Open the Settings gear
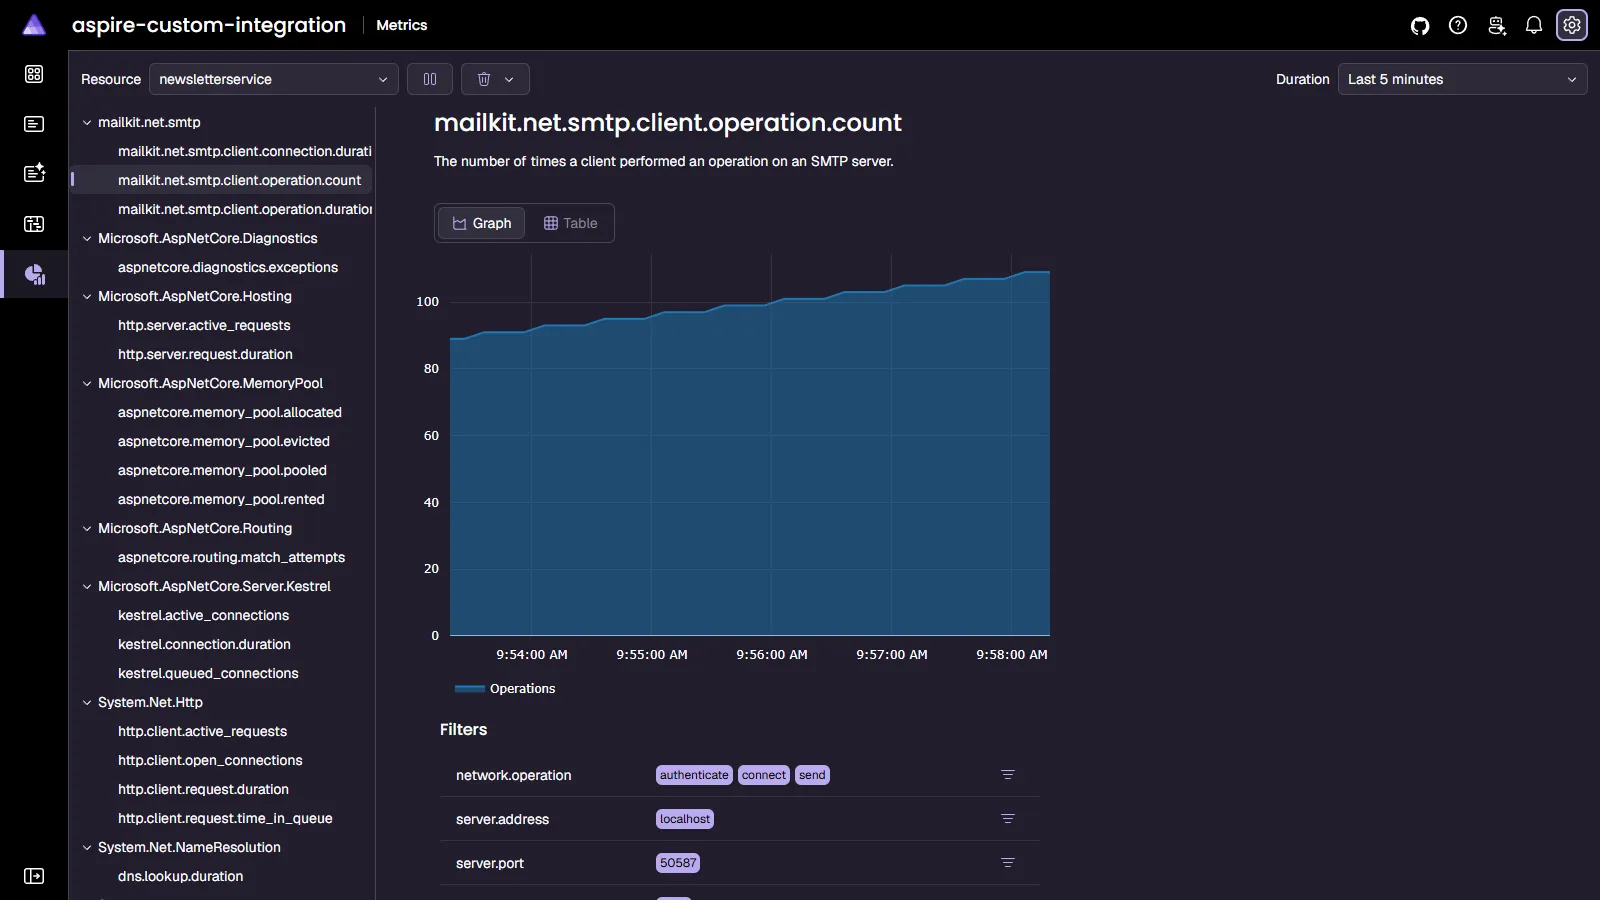Image resolution: width=1600 pixels, height=900 pixels. coord(1572,25)
